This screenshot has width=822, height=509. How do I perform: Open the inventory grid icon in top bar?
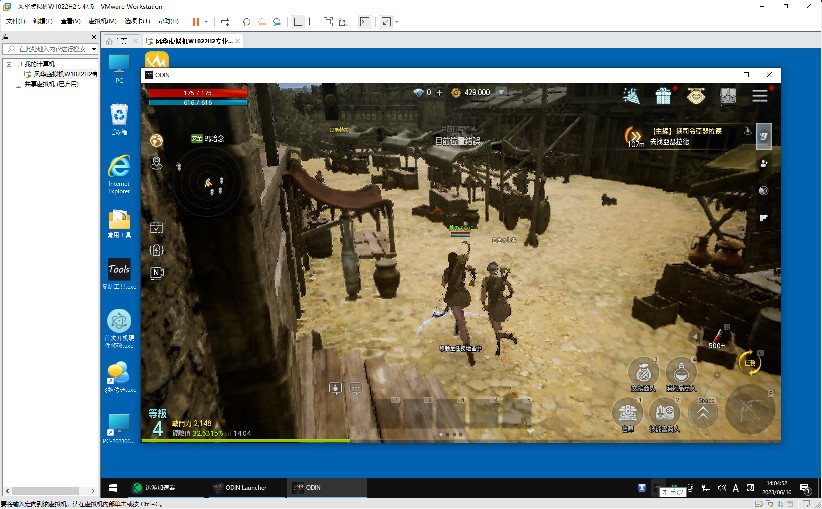click(728, 95)
